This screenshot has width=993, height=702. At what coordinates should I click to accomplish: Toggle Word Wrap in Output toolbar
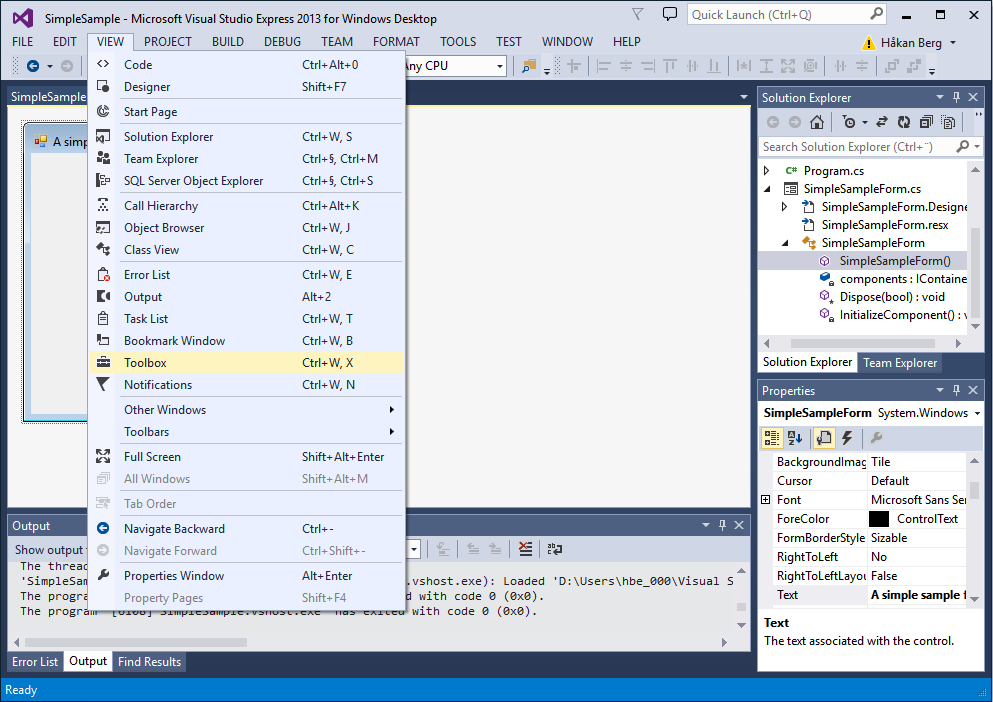tap(555, 549)
